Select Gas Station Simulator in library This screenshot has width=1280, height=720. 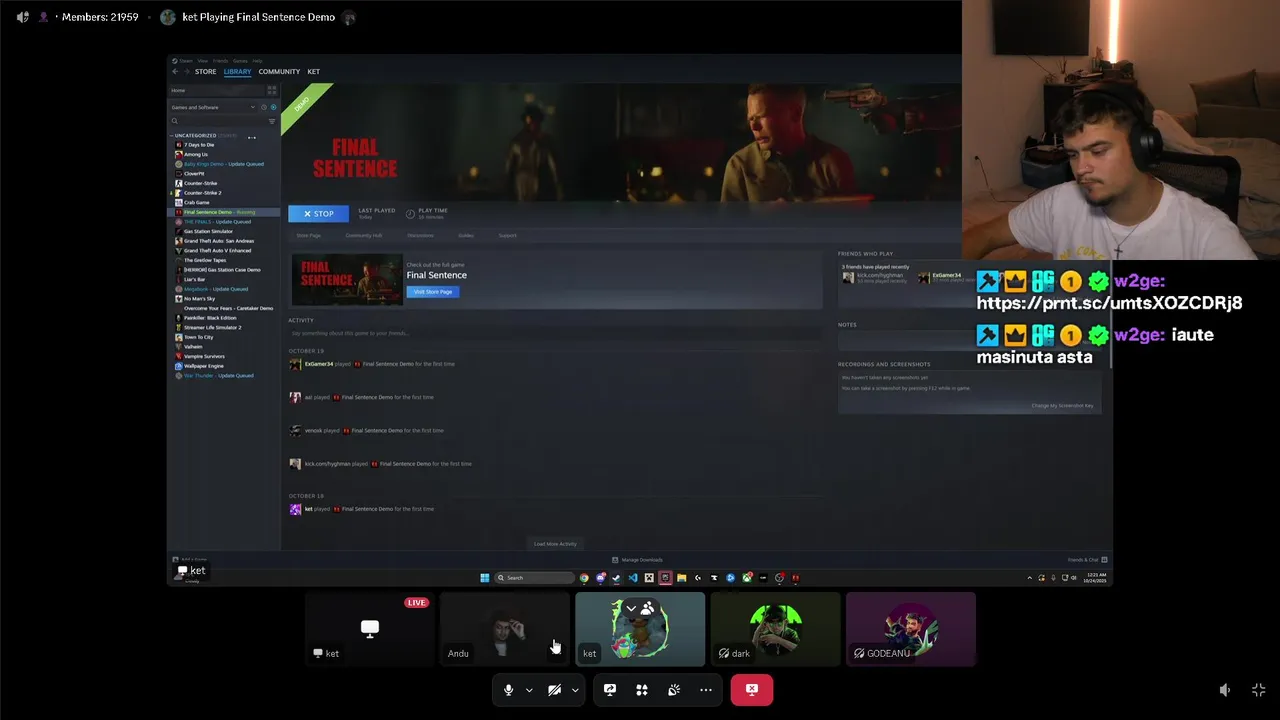(x=208, y=231)
